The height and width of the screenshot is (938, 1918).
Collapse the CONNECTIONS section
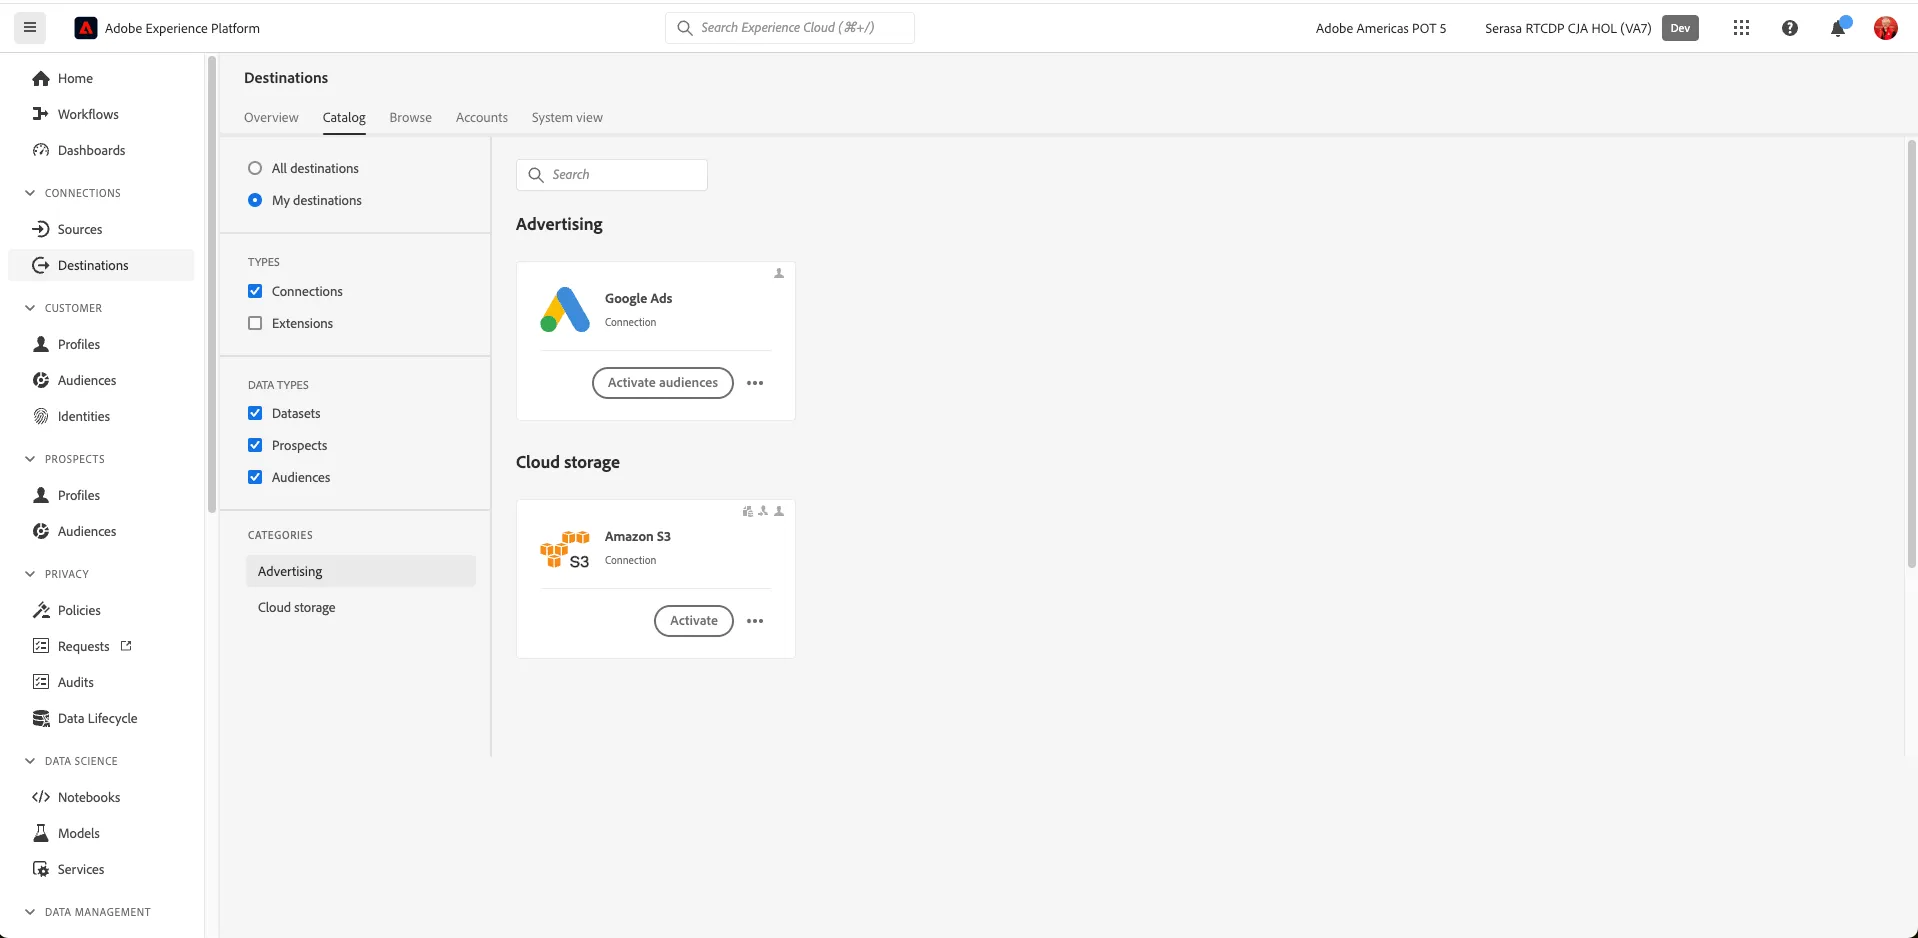tap(30, 193)
